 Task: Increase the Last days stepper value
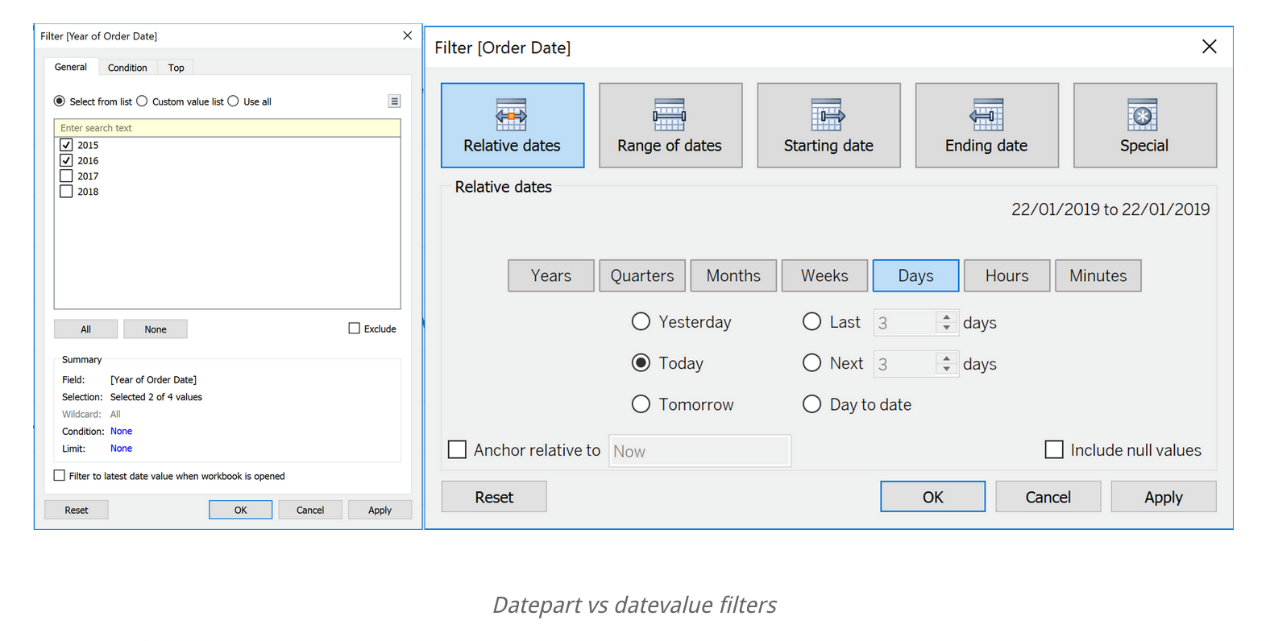tap(946, 317)
